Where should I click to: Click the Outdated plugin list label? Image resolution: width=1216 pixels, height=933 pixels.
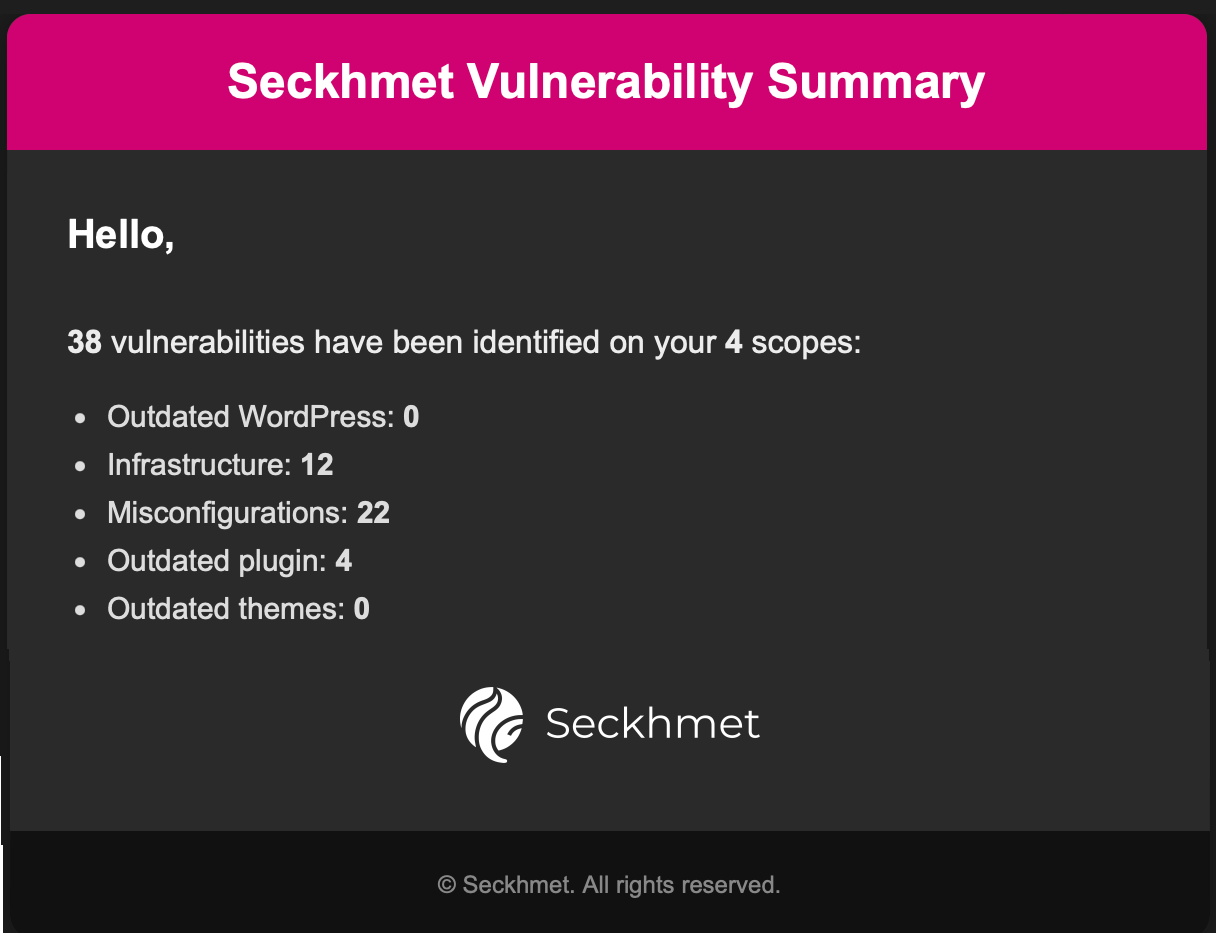coord(217,561)
